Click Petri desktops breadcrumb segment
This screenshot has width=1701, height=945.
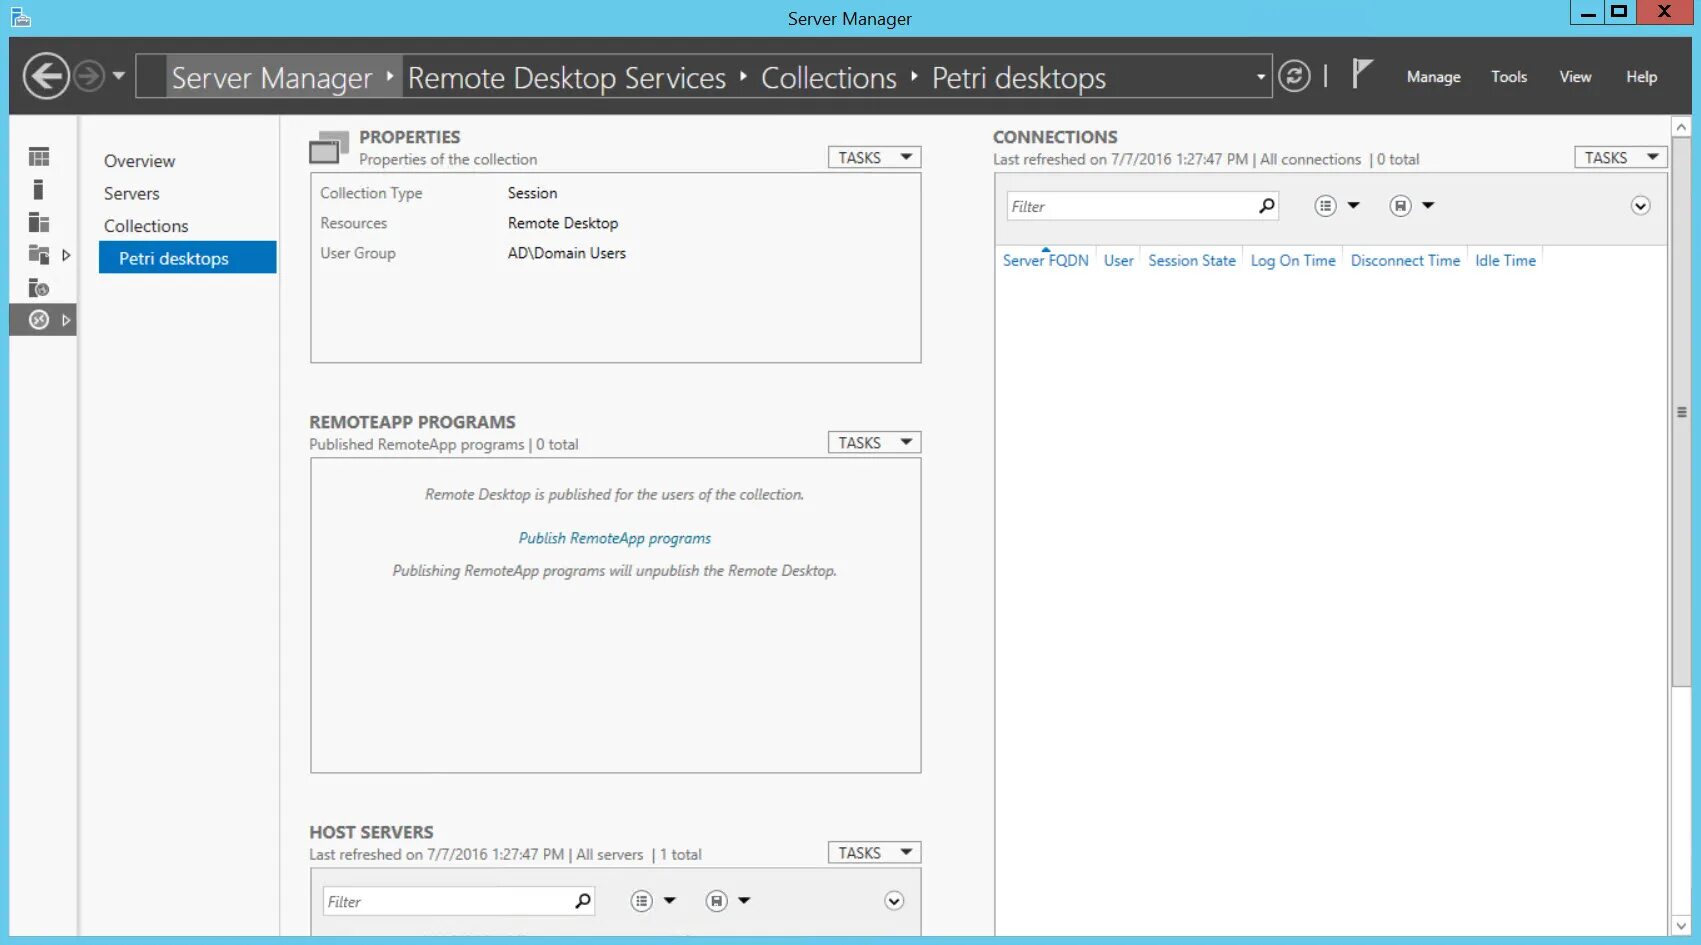(1018, 77)
